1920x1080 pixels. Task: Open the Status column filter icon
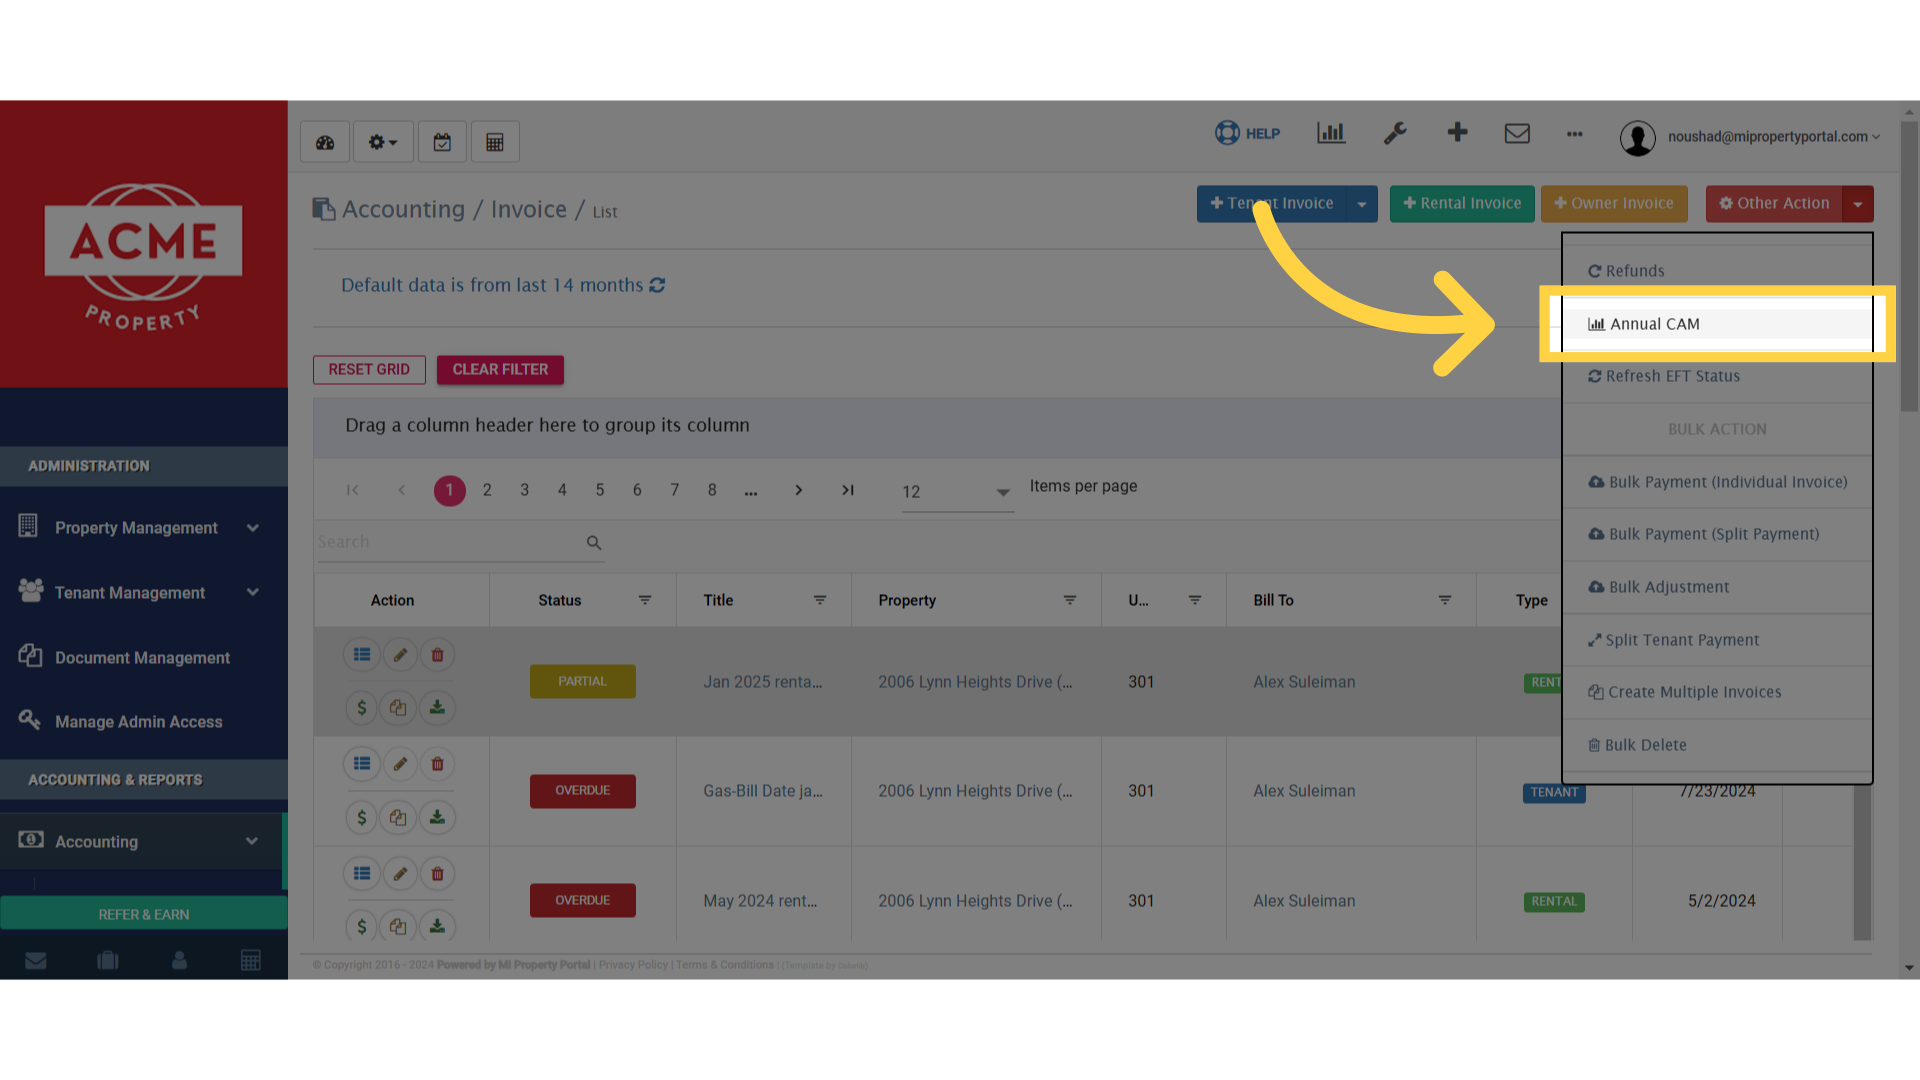coord(645,600)
